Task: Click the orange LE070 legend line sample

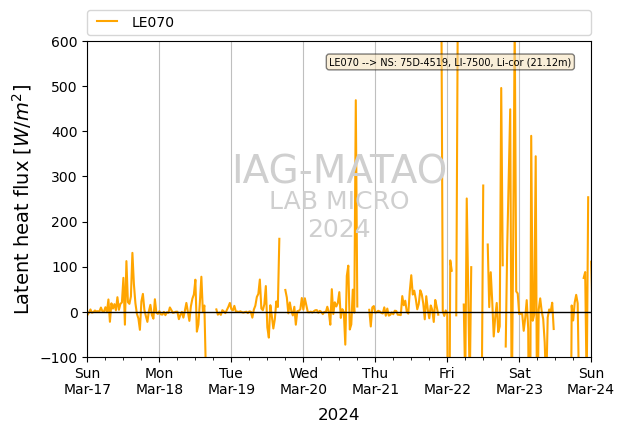Action: (107, 22)
